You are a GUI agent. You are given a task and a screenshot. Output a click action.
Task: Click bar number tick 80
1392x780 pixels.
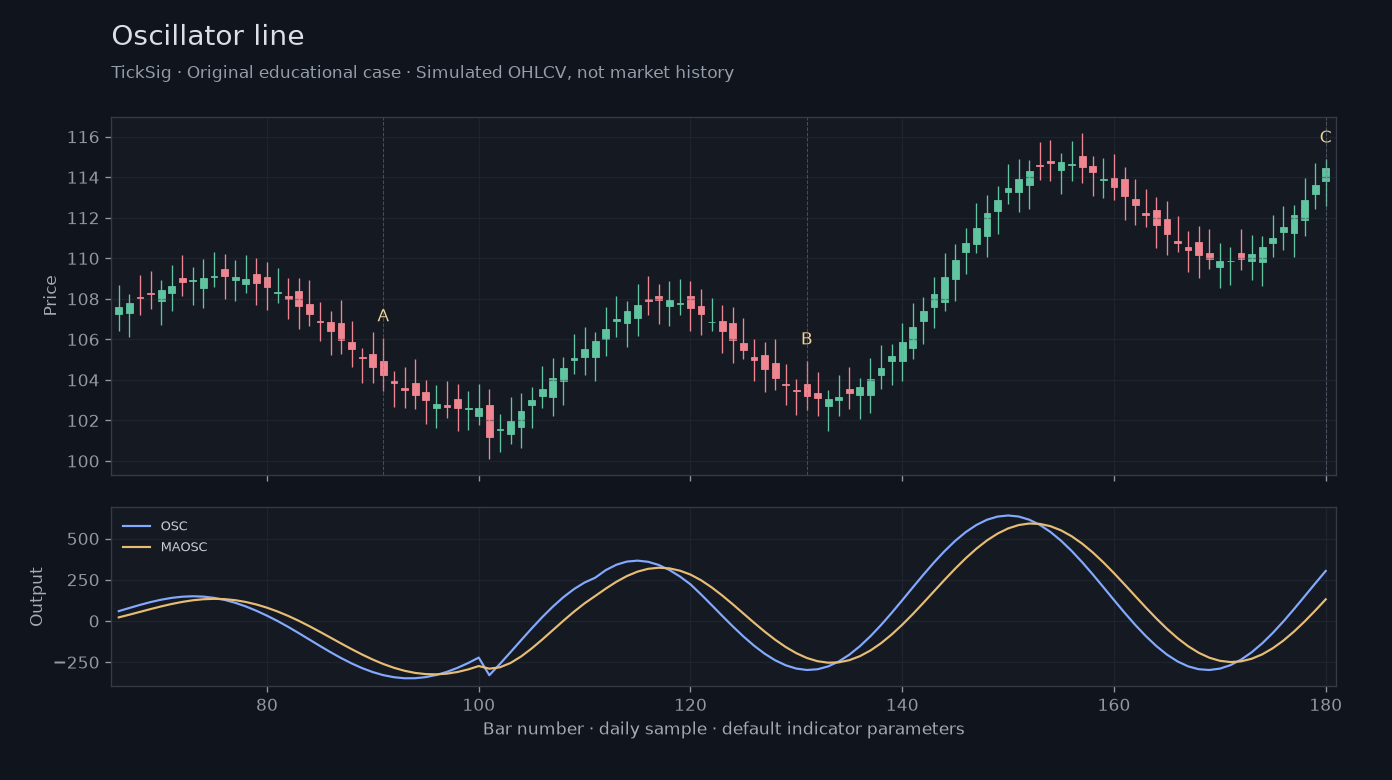point(267,704)
